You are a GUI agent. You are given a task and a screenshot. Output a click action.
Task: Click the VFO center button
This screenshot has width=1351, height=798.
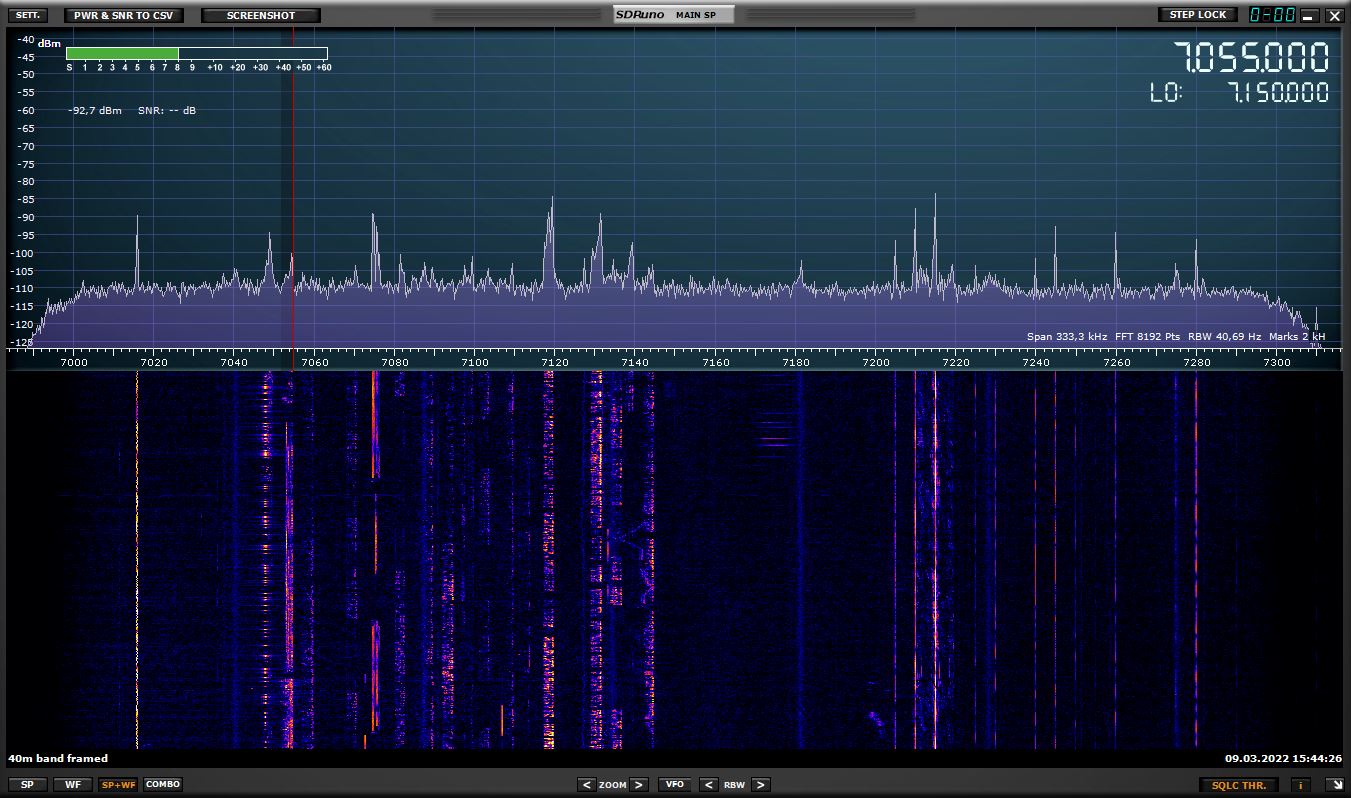tap(675, 785)
